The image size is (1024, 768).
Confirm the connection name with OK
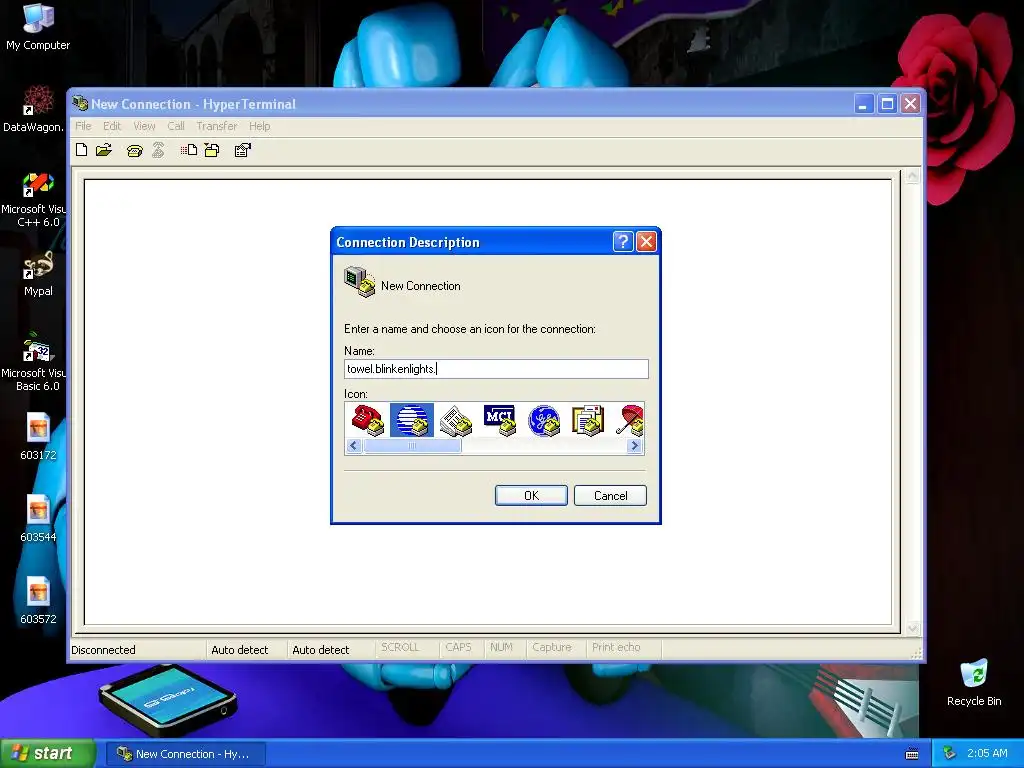531,496
